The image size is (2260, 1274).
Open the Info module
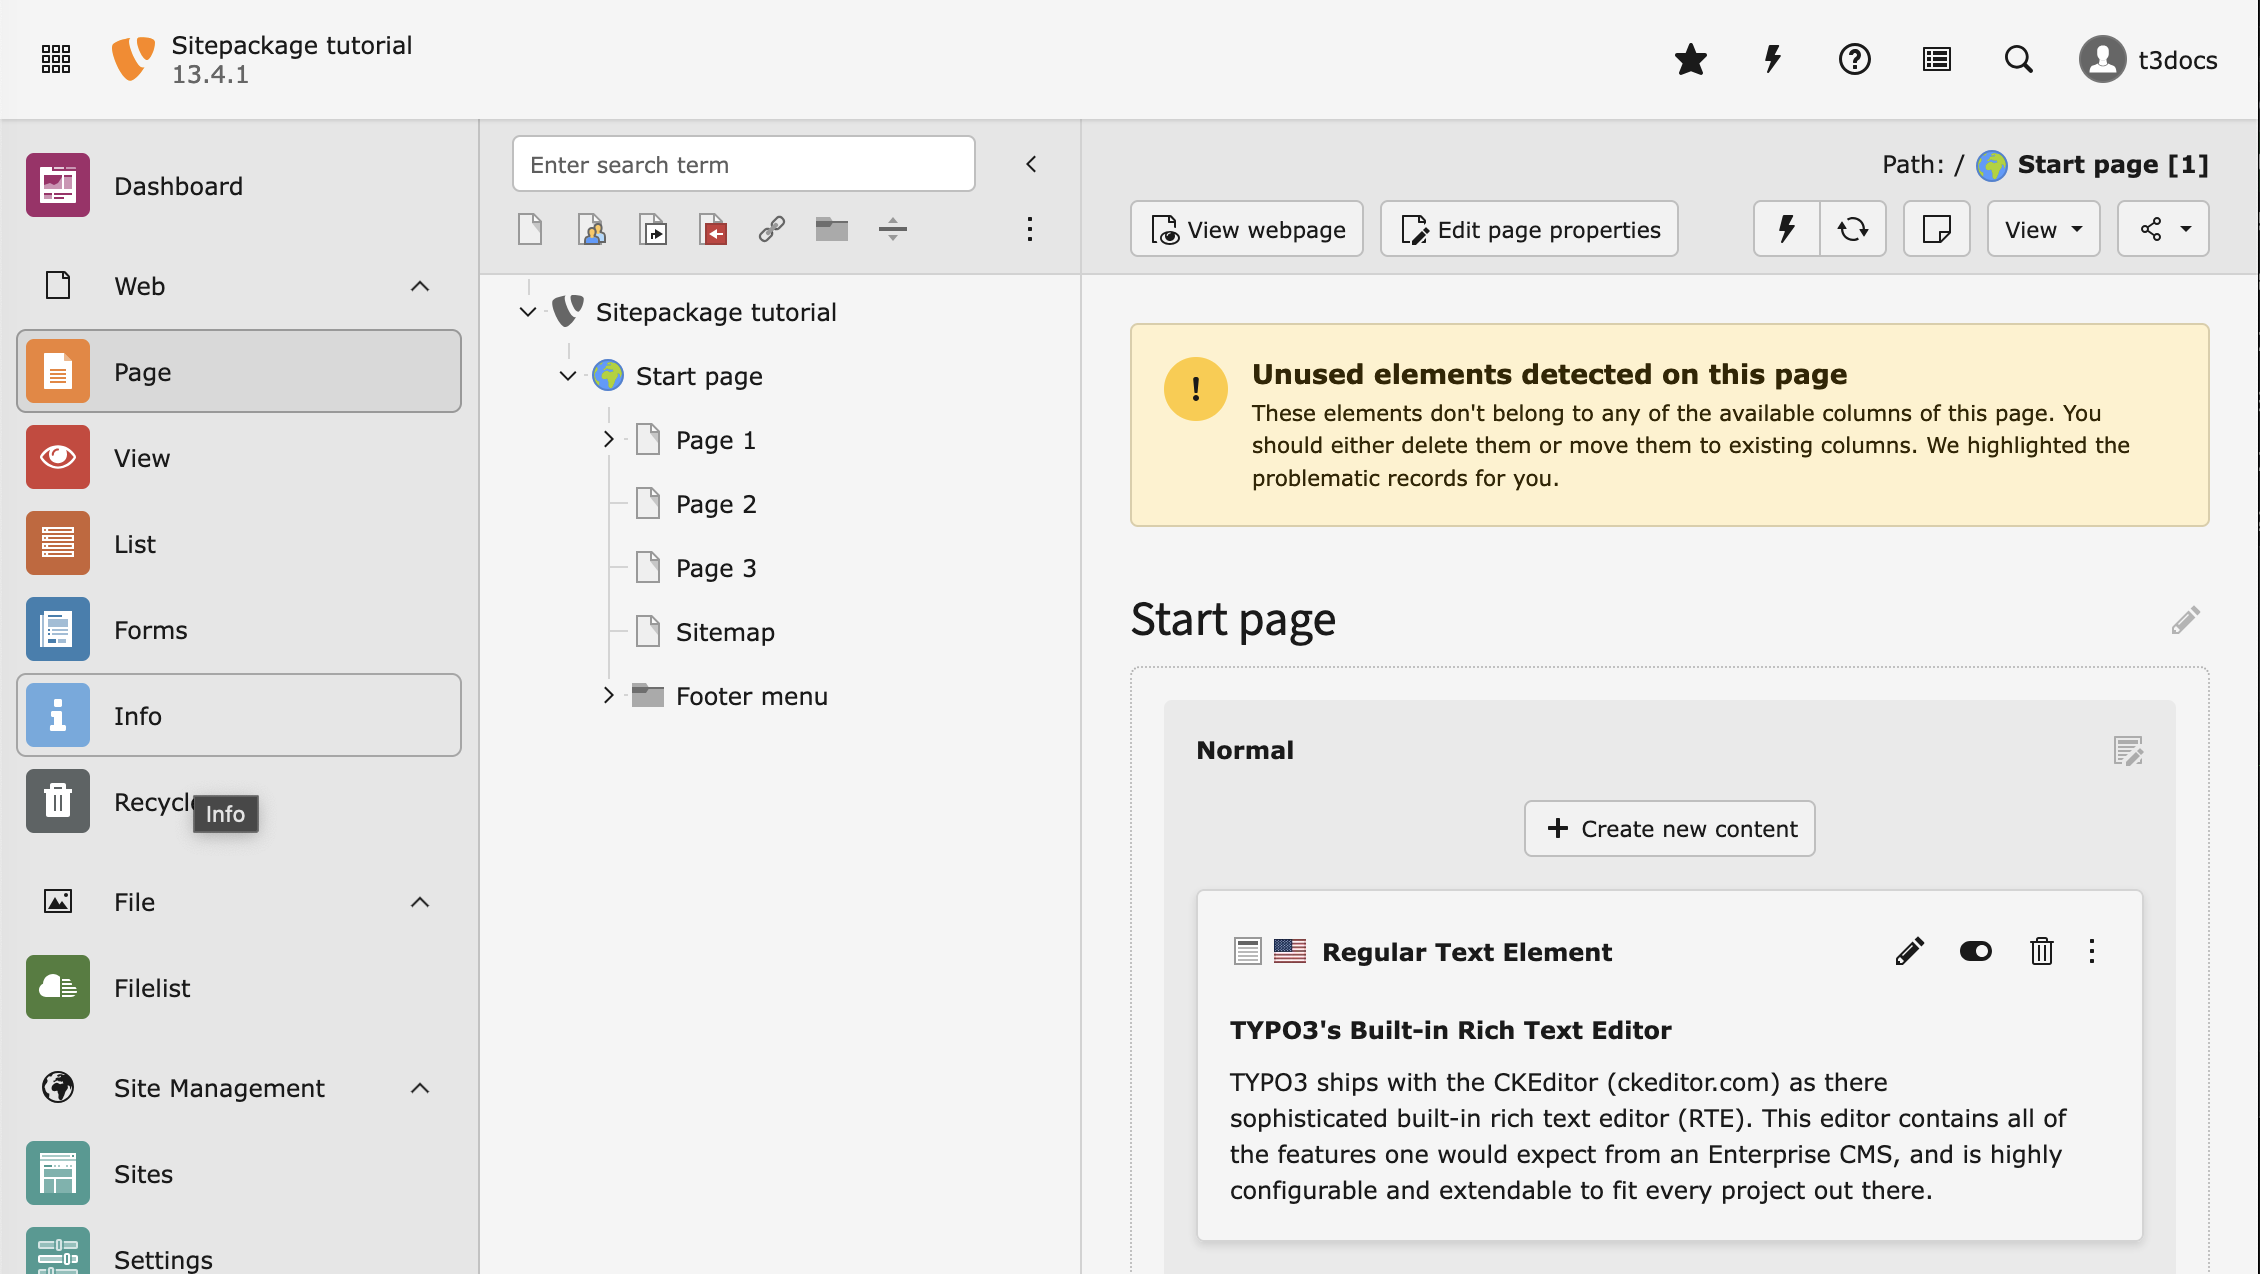click(x=239, y=715)
